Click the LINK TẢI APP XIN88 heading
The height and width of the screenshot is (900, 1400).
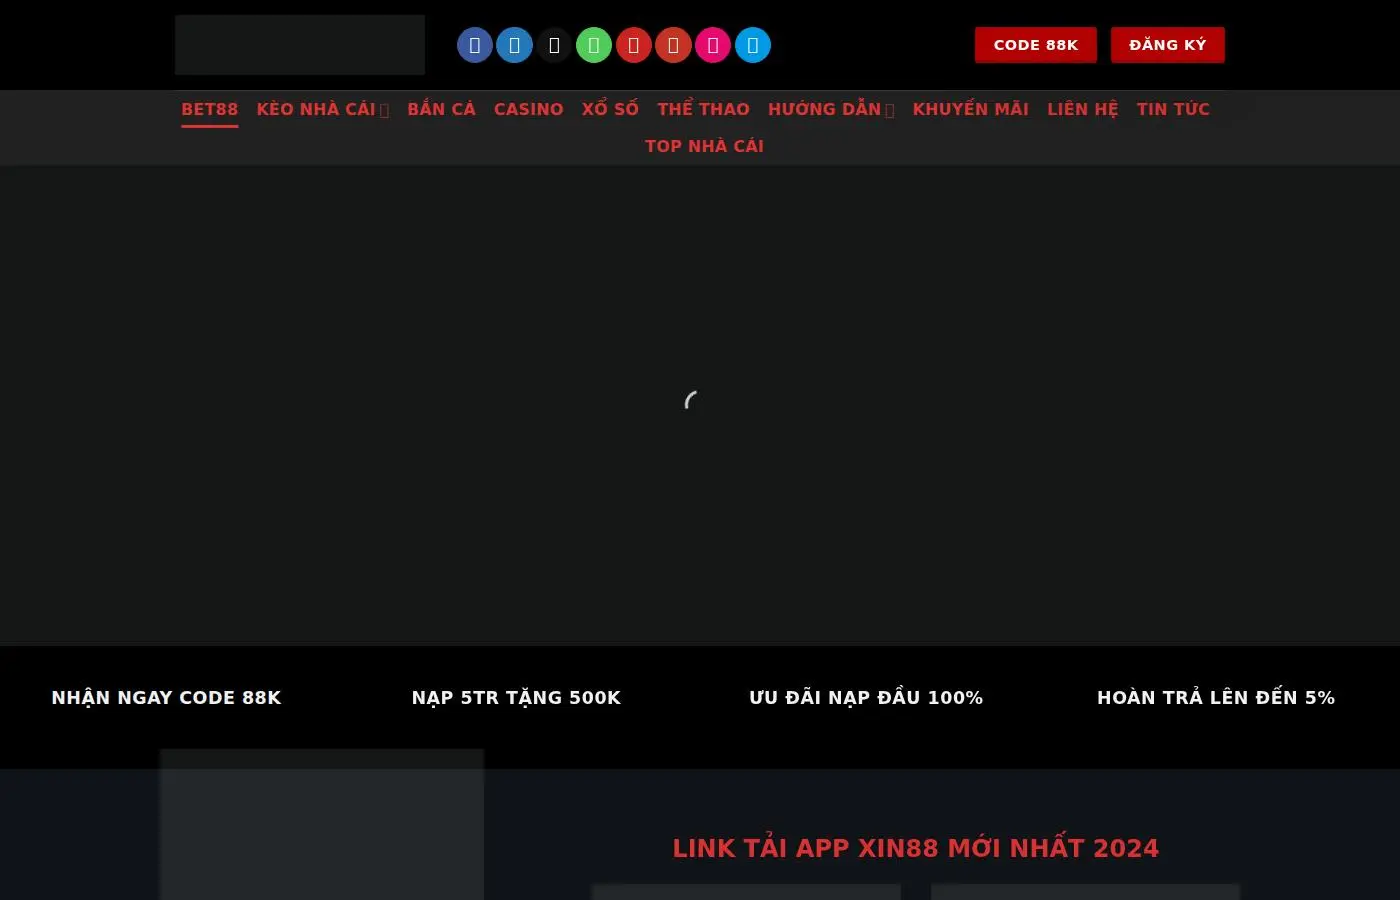click(x=916, y=848)
